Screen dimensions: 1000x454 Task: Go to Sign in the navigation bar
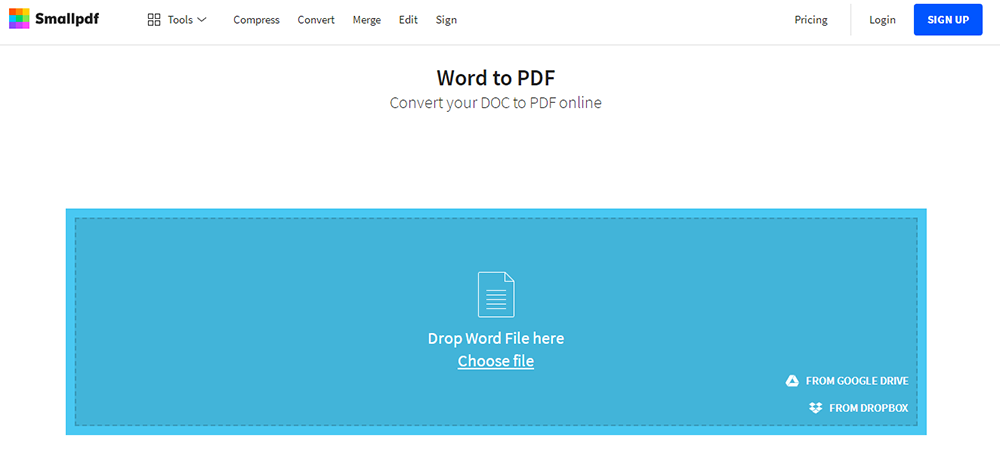coord(446,20)
